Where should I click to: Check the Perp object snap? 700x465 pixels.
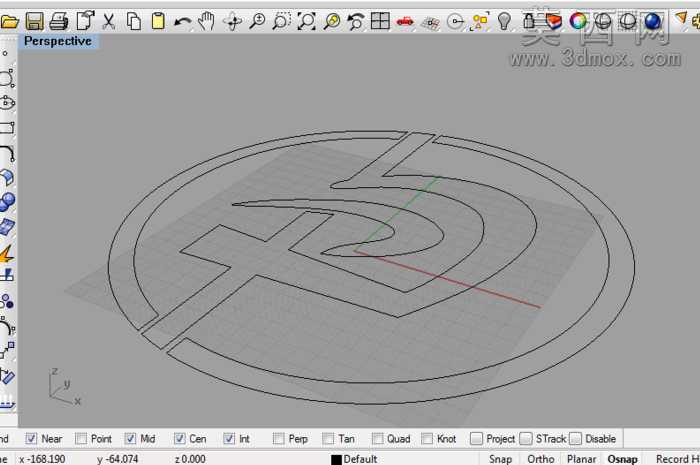pos(279,439)
